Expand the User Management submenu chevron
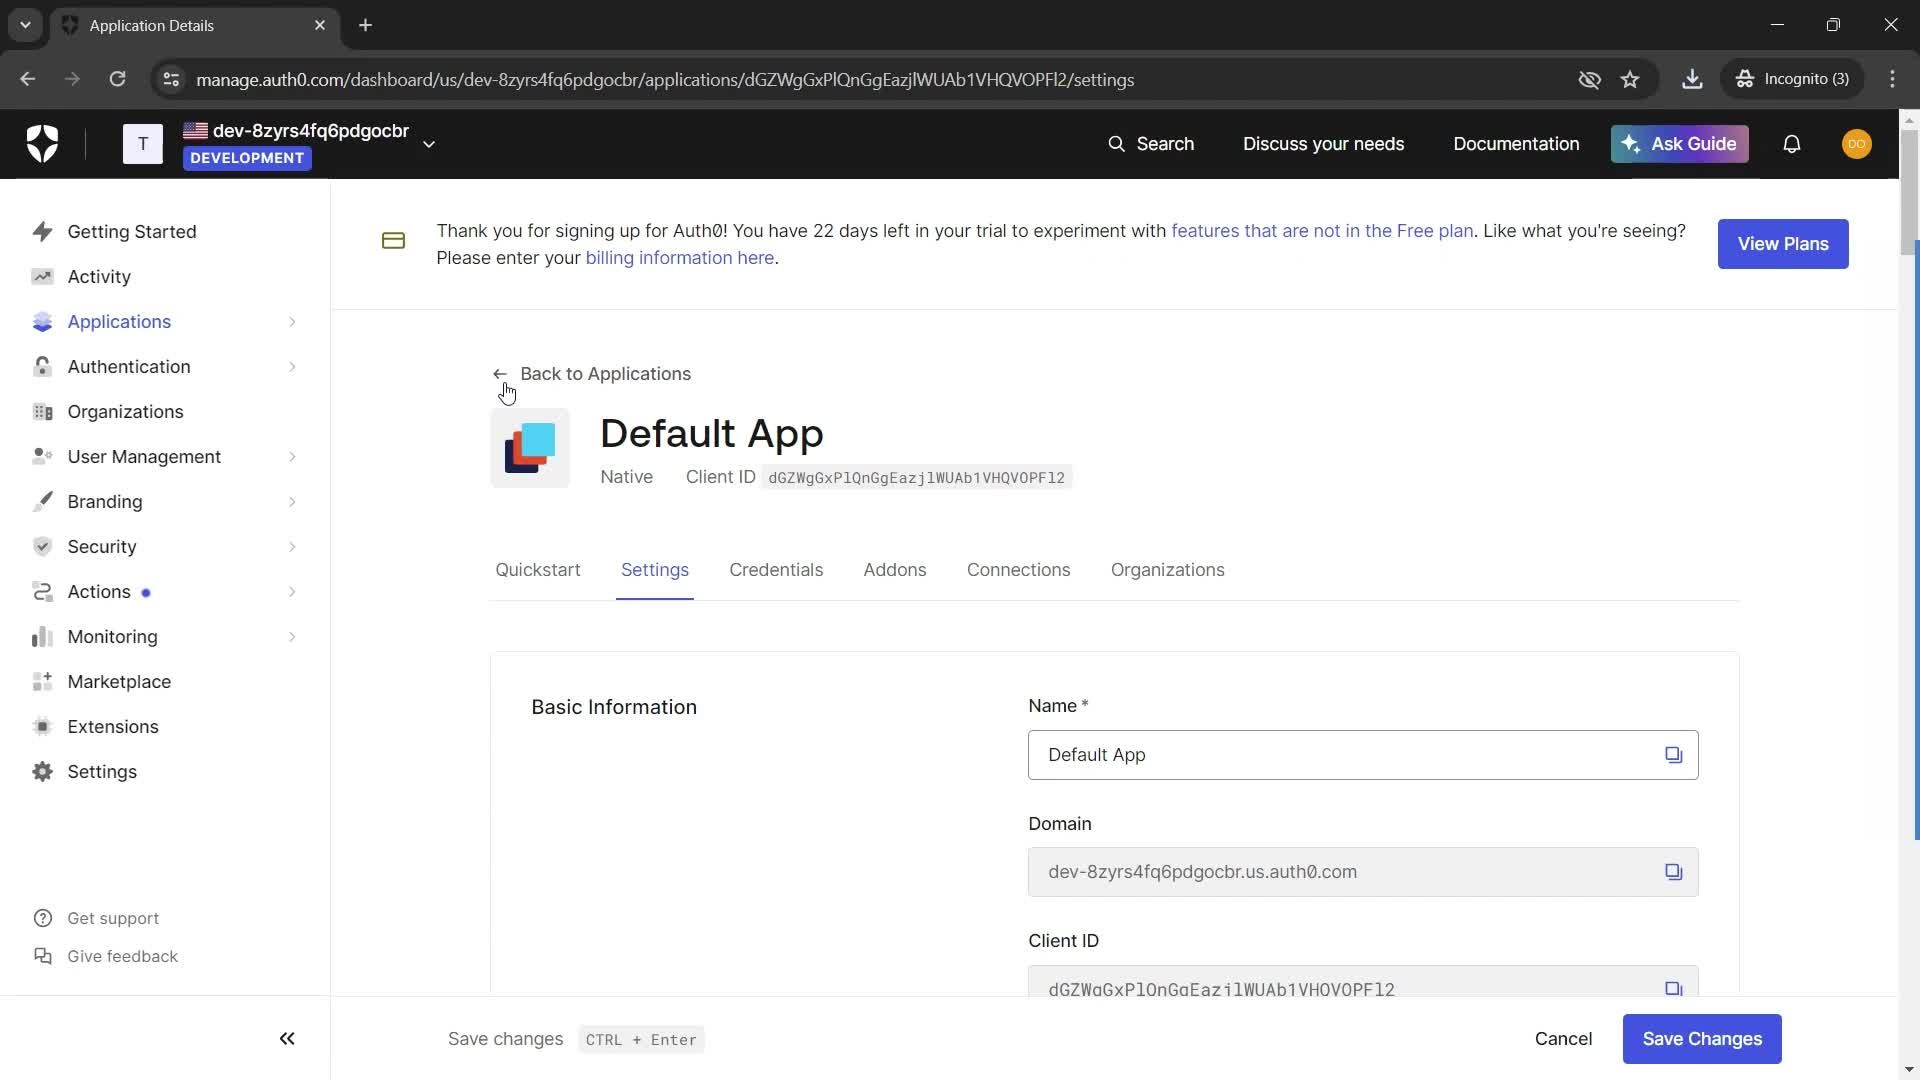The width and height of the screenshot is (1920, 1080). (x=292, y=457)
